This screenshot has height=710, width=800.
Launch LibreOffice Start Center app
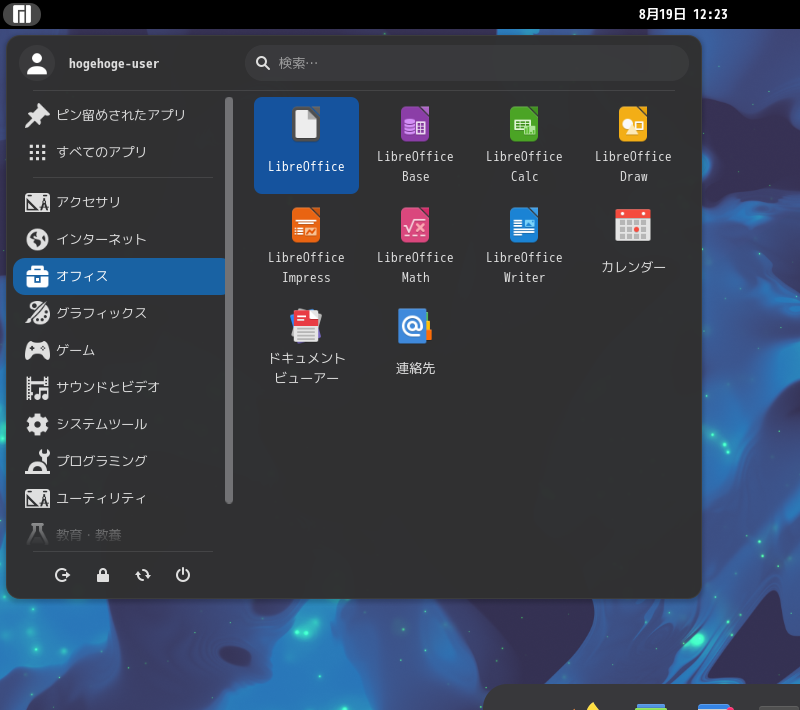click(x=306, y=145)
